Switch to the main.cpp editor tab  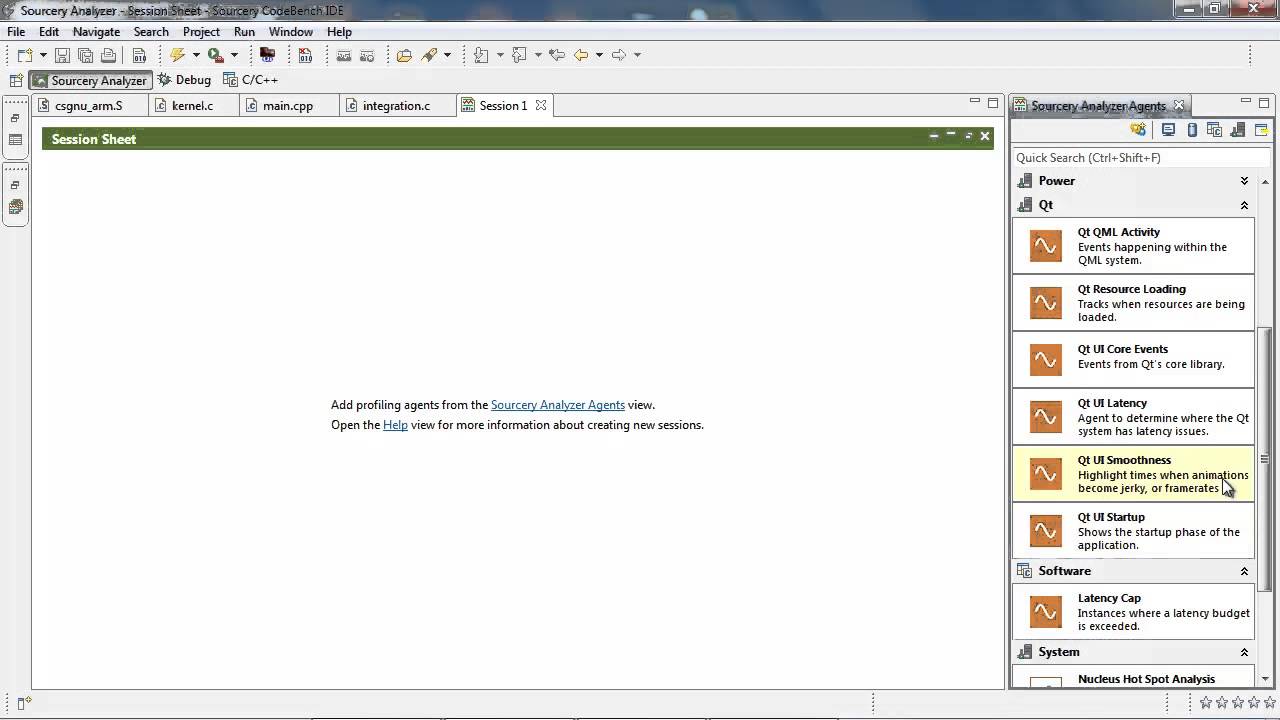click(x=287, y=105)
